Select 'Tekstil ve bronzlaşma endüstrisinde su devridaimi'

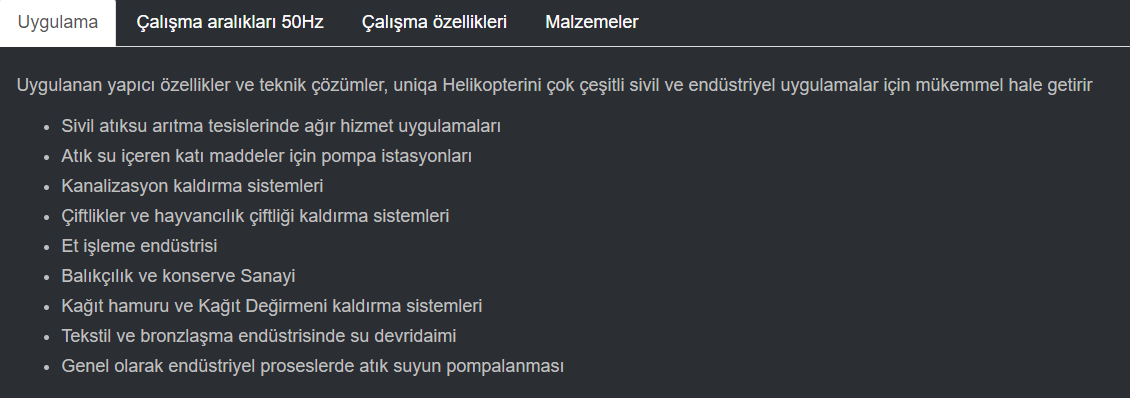pyautogui.click(x=259, y=336)
